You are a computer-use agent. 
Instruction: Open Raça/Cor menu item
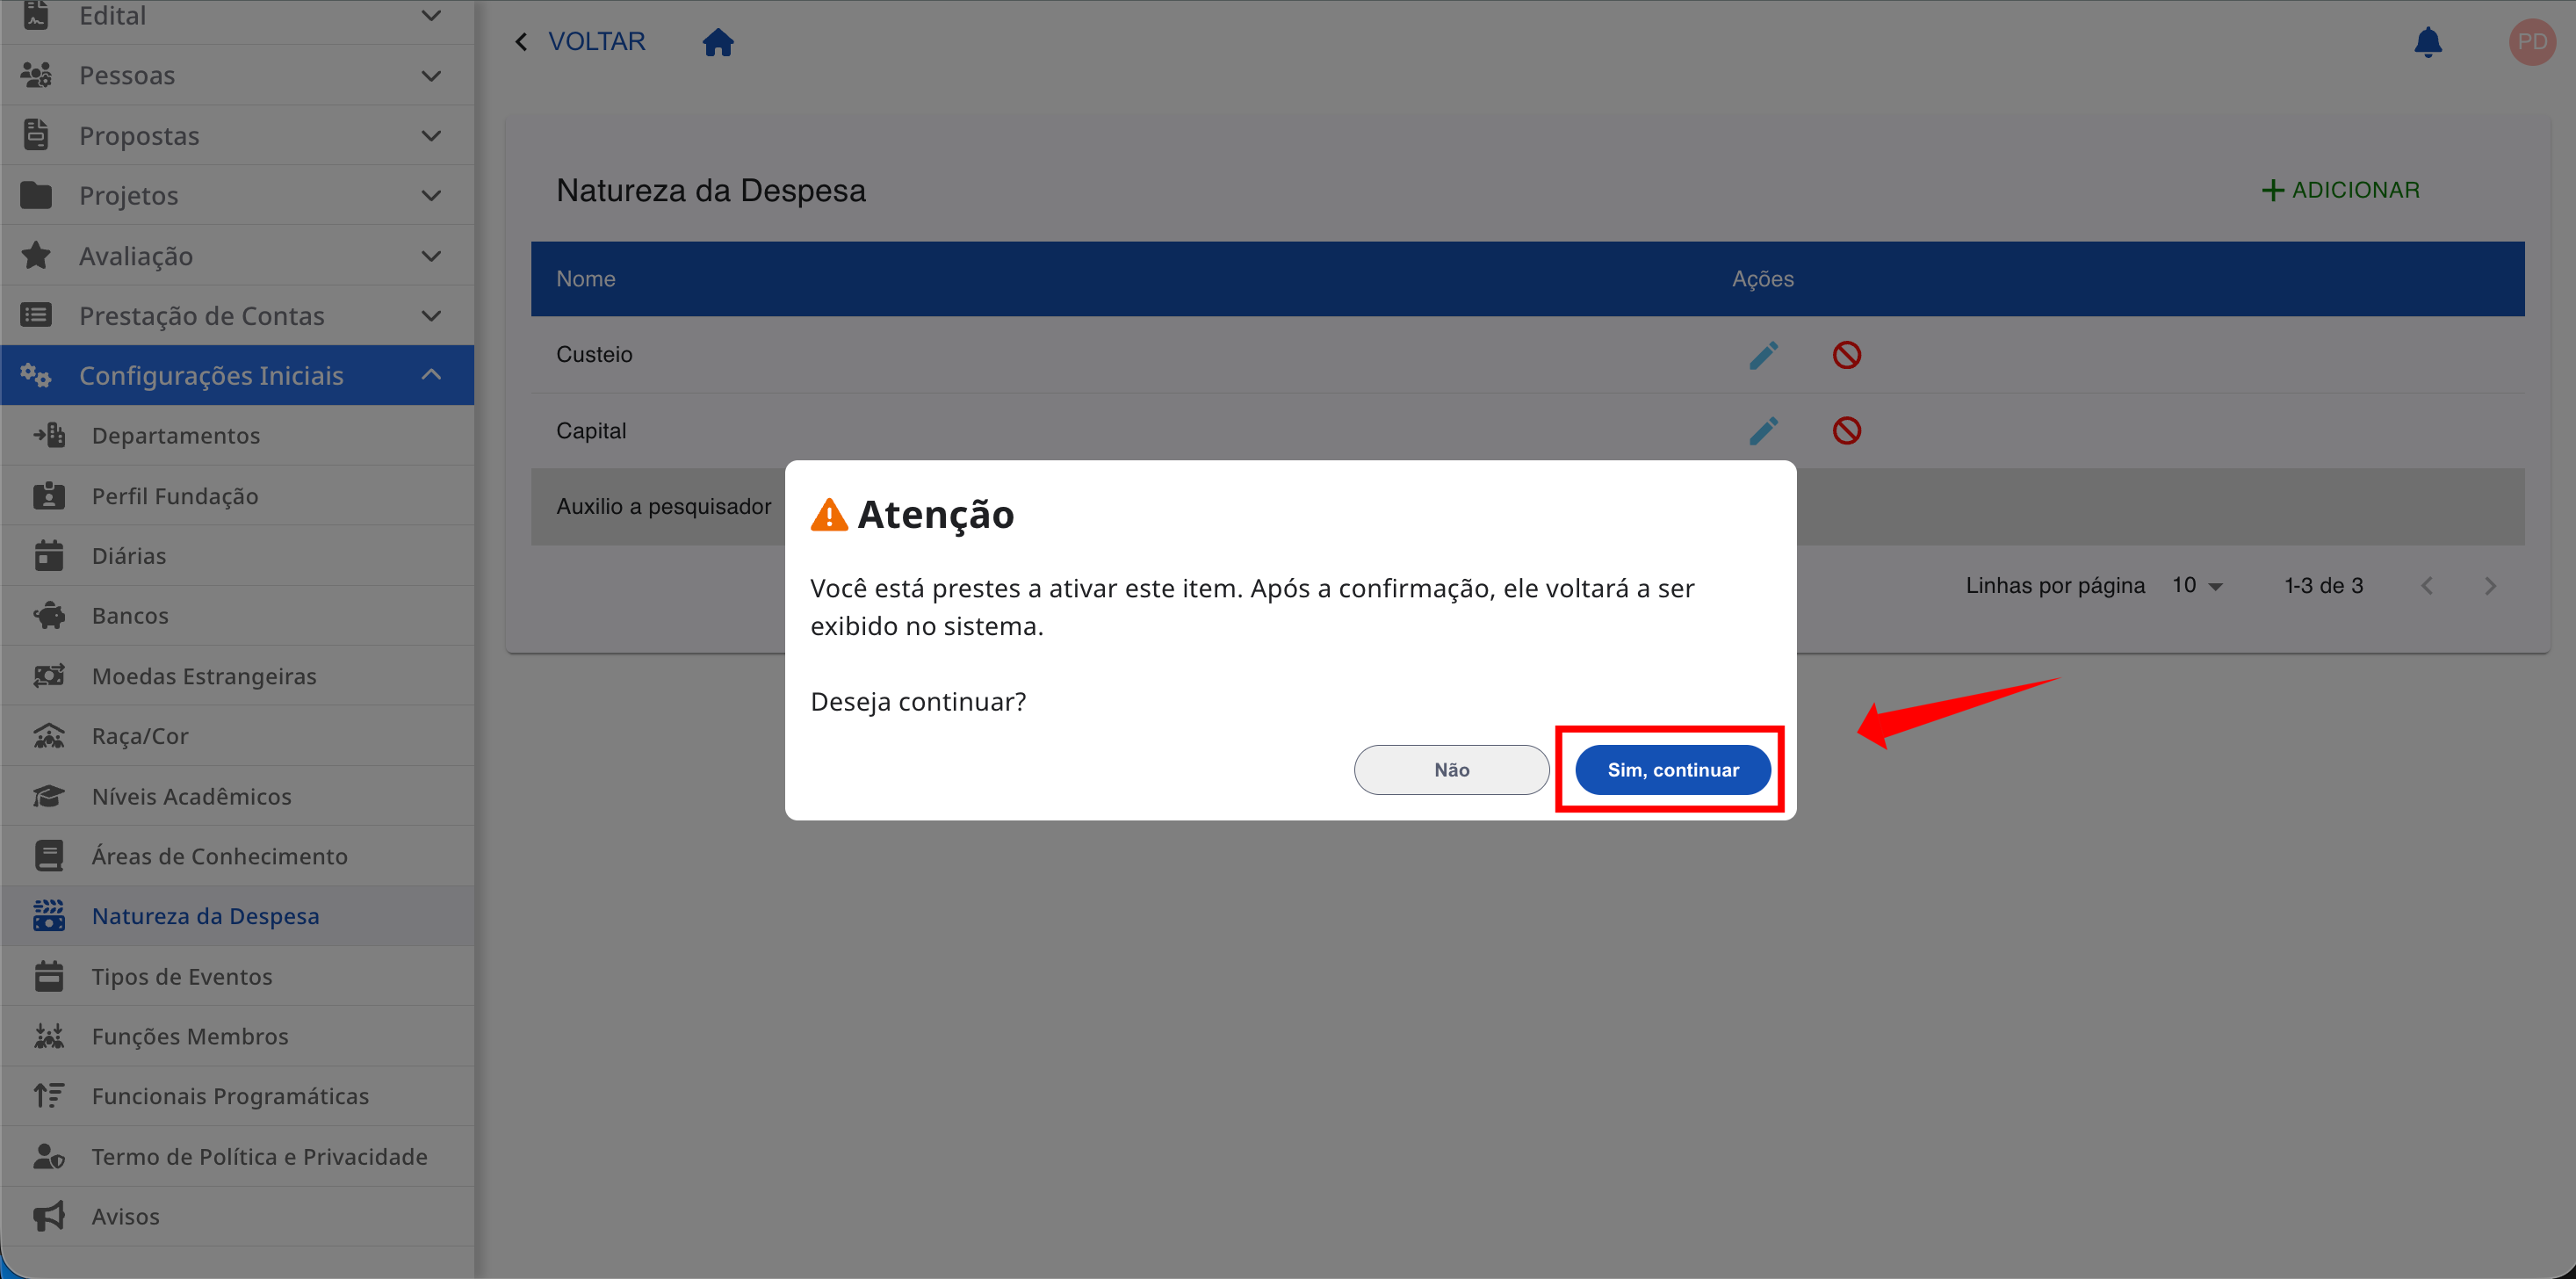tap(238, 736)
